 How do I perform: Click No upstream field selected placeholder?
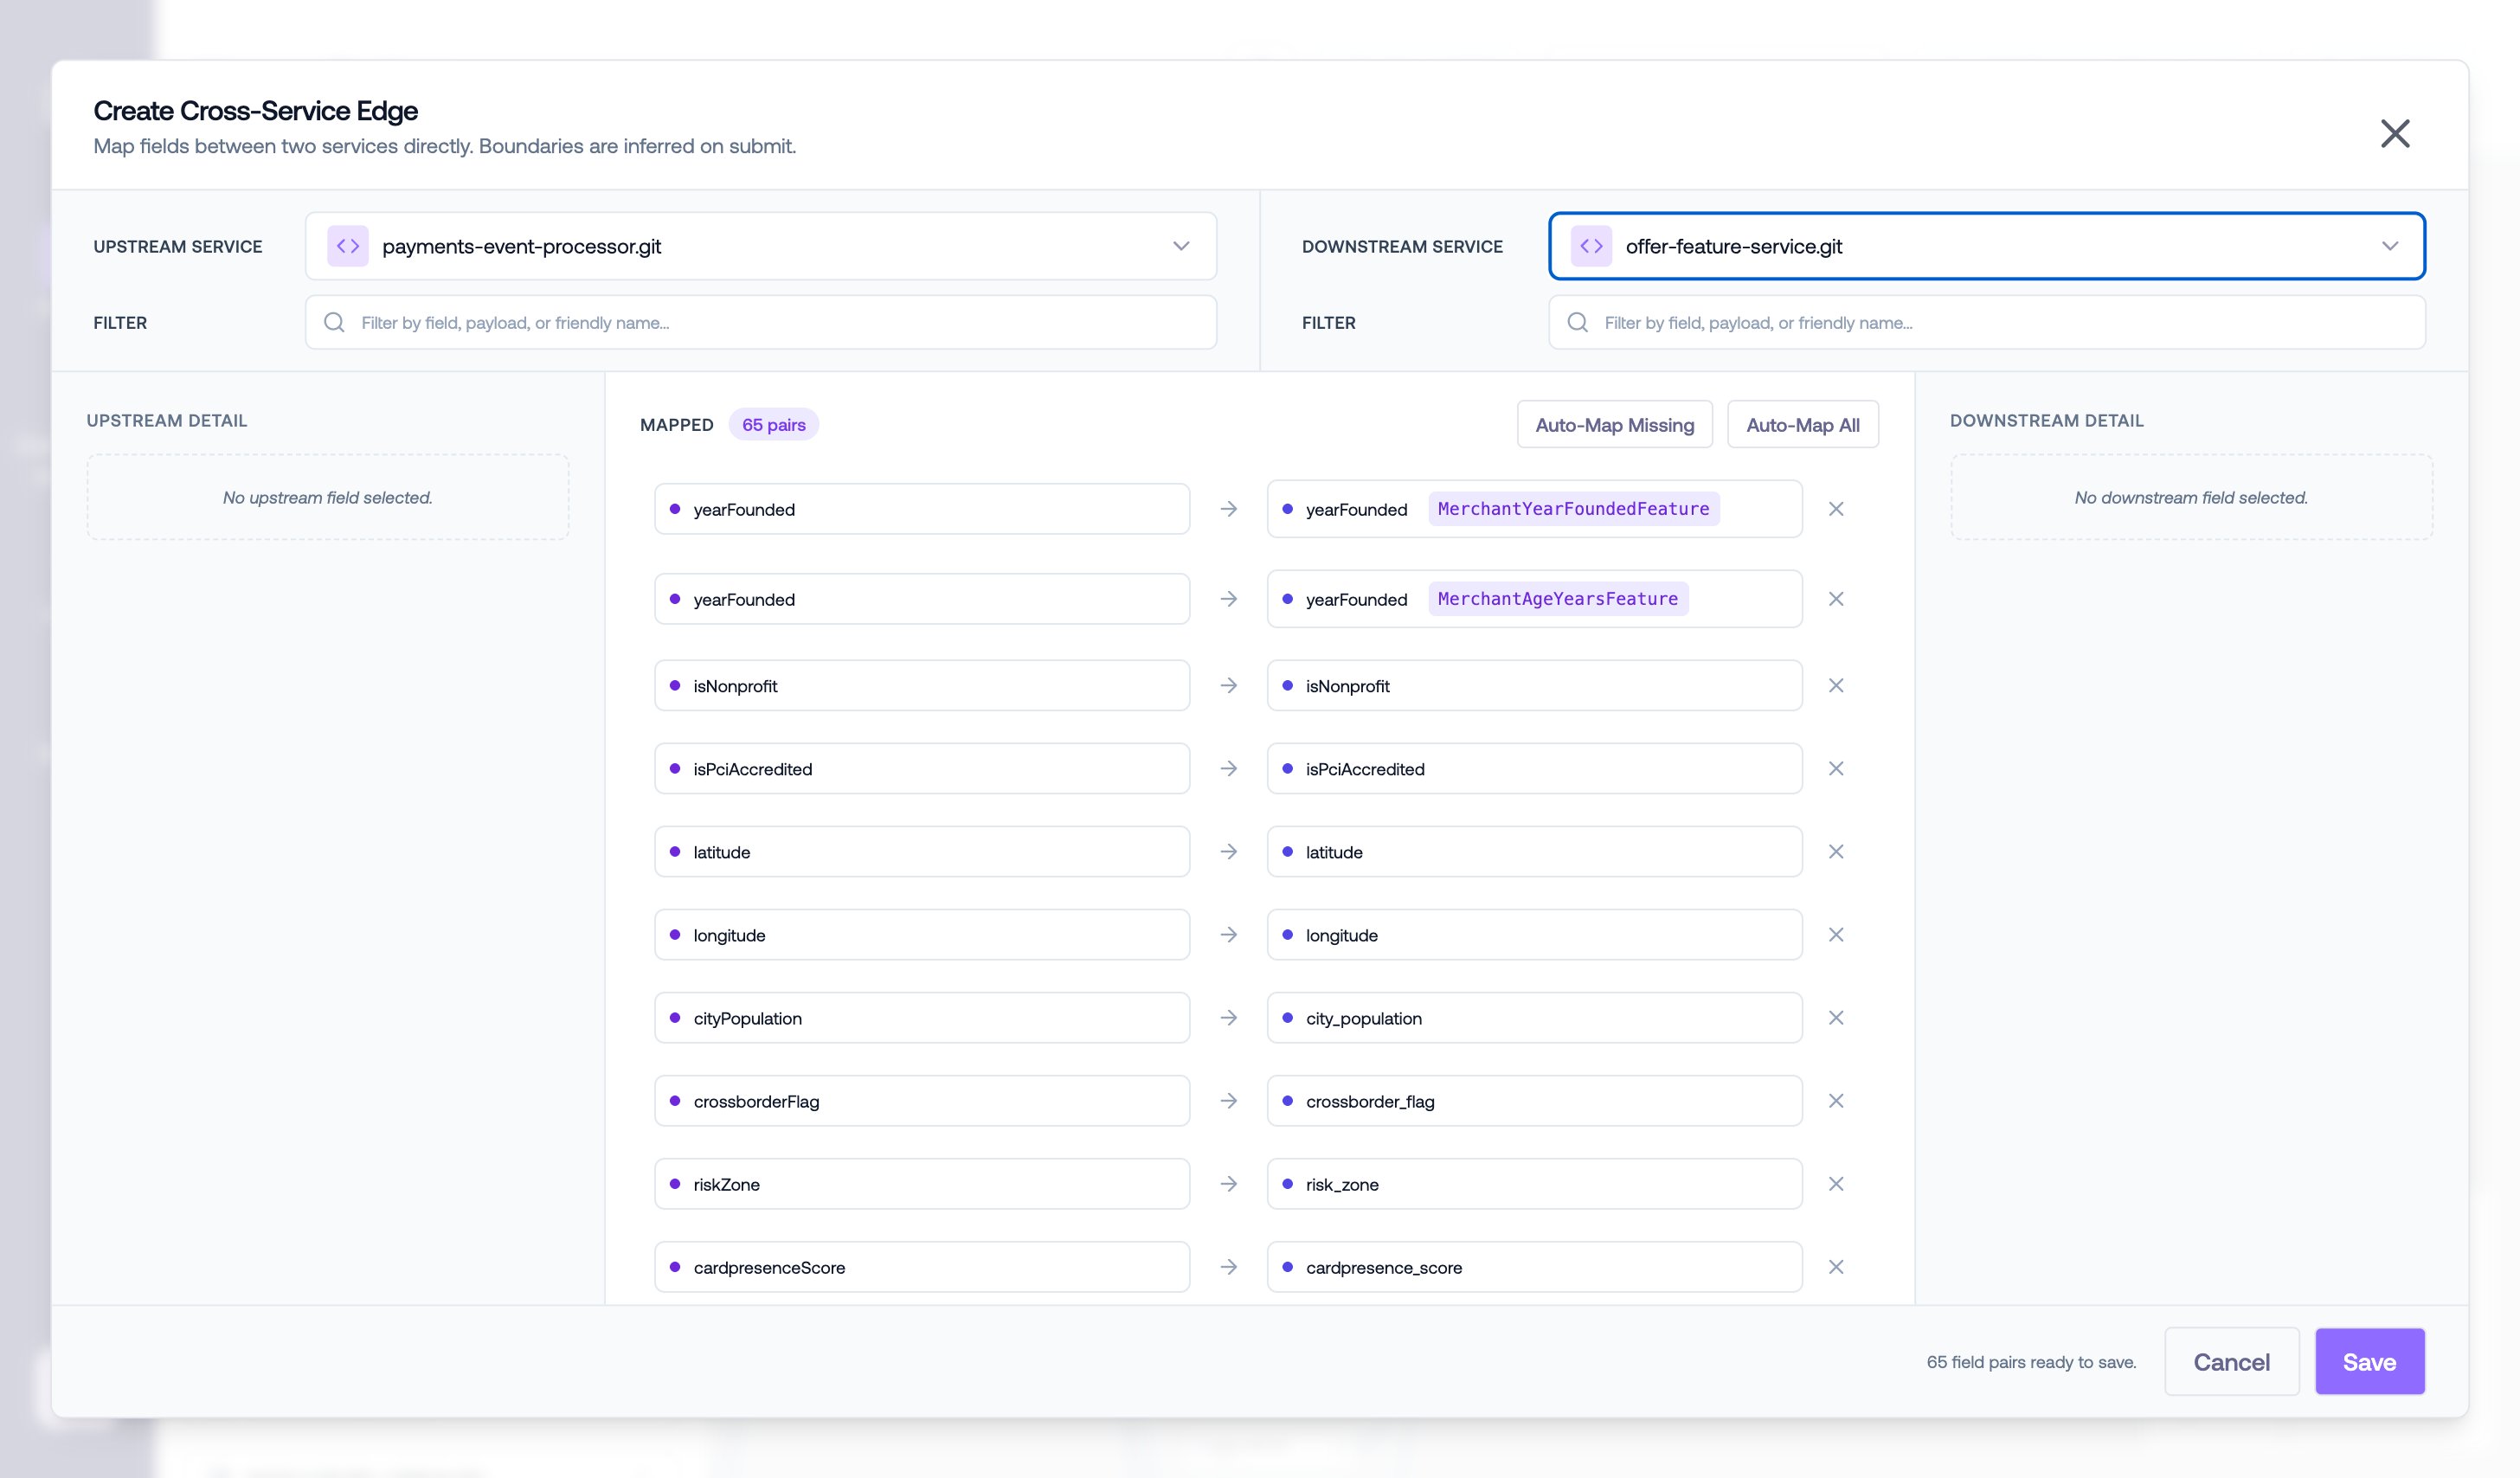(x=328, y=498)
